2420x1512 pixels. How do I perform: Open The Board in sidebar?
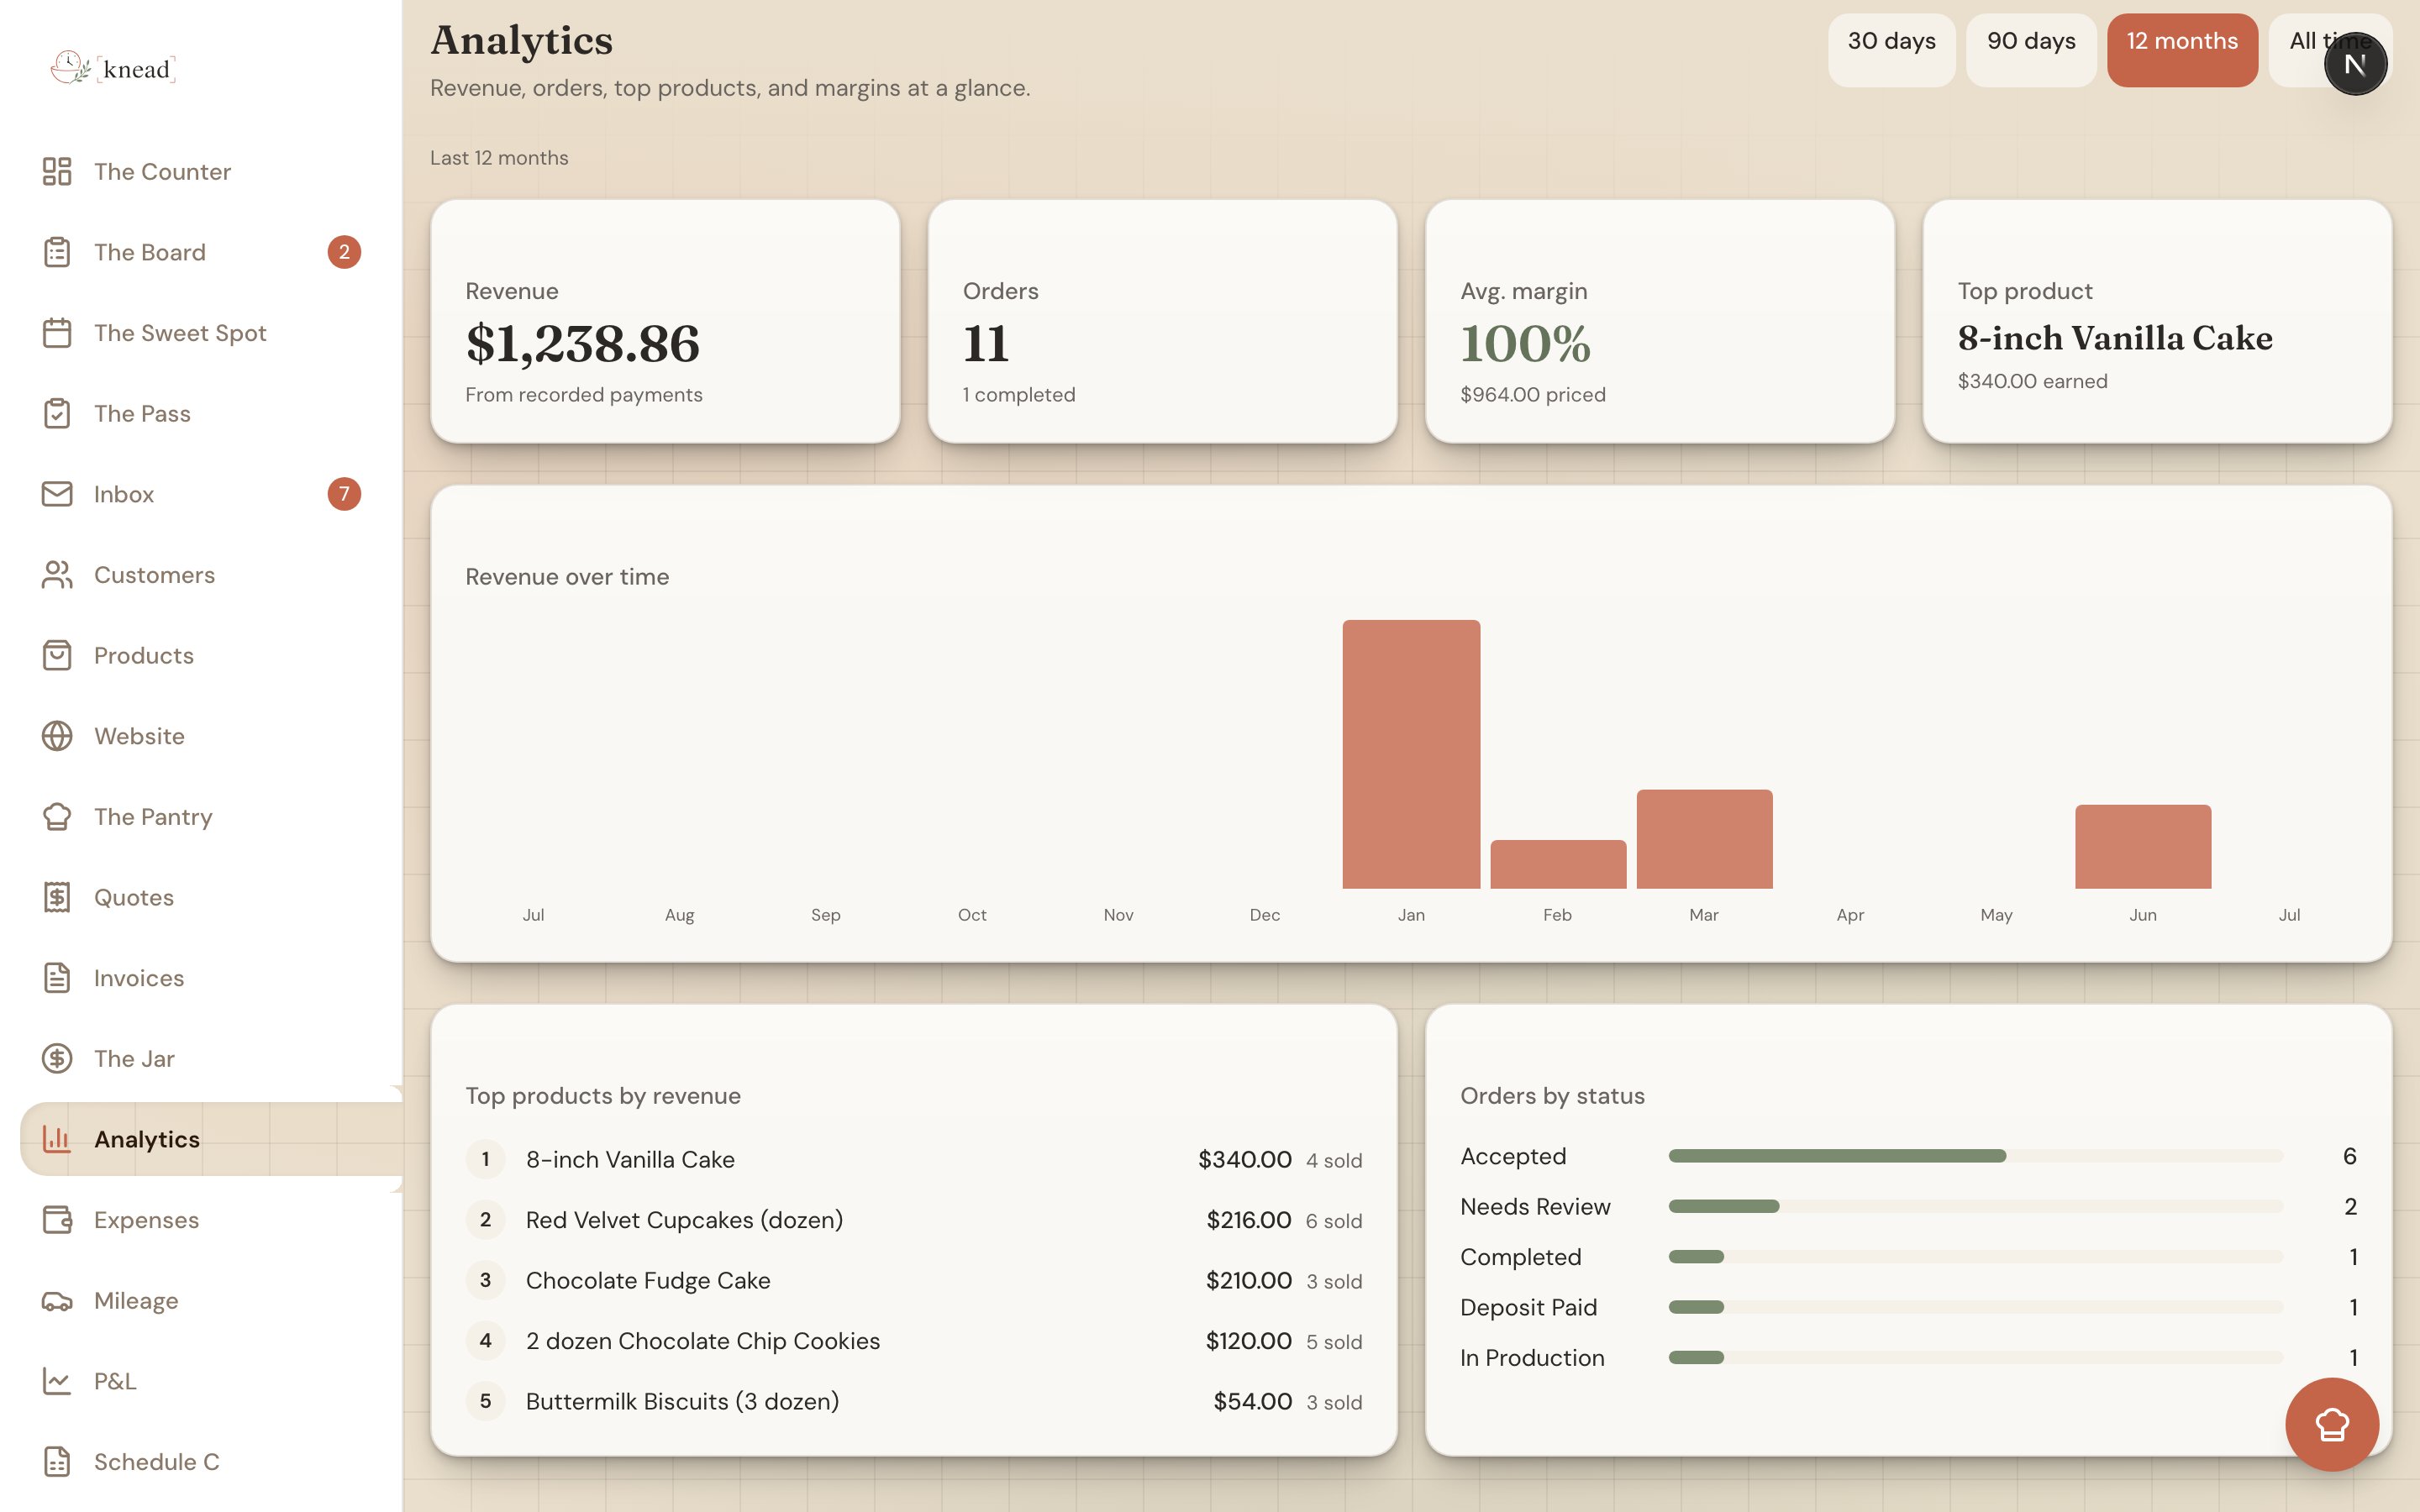tap(211, 252)
